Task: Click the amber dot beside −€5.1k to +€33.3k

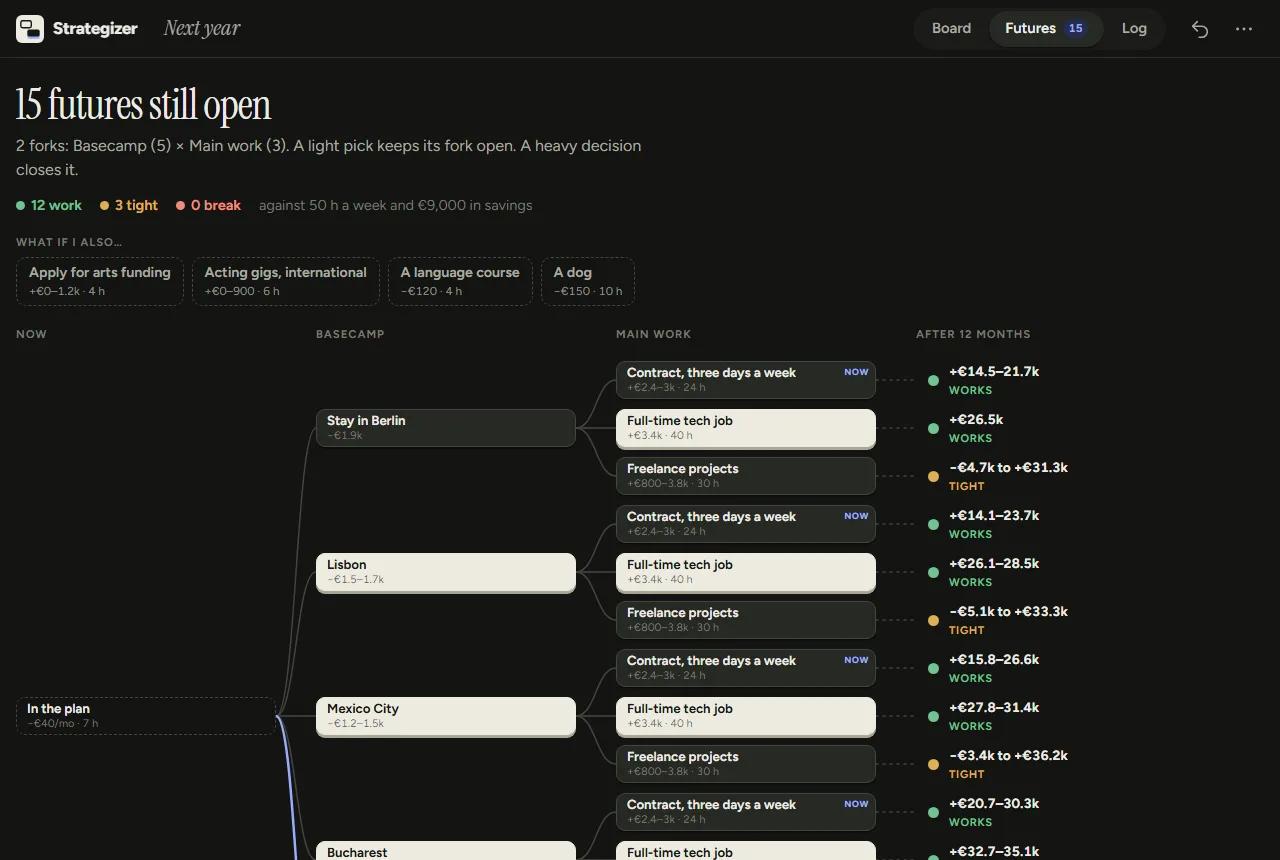Action: pyautogui.click(x=933, y=620)
